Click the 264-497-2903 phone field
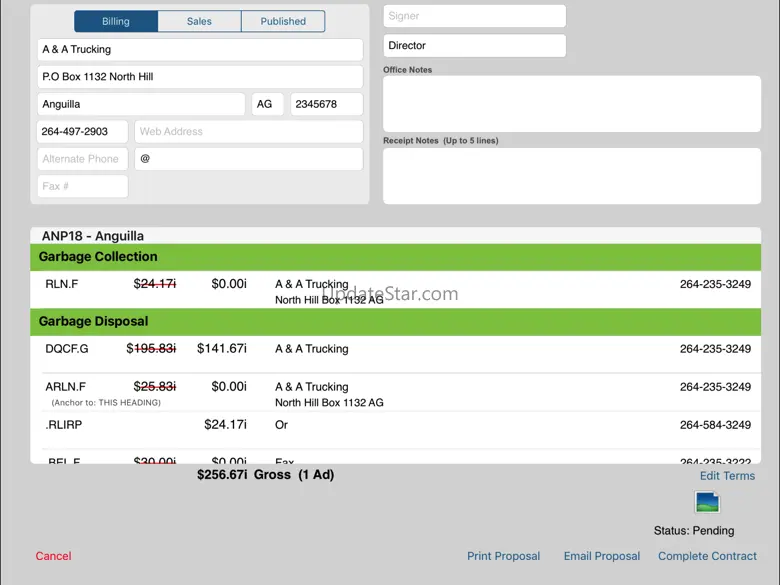The image size is (780, 585). 83,132
